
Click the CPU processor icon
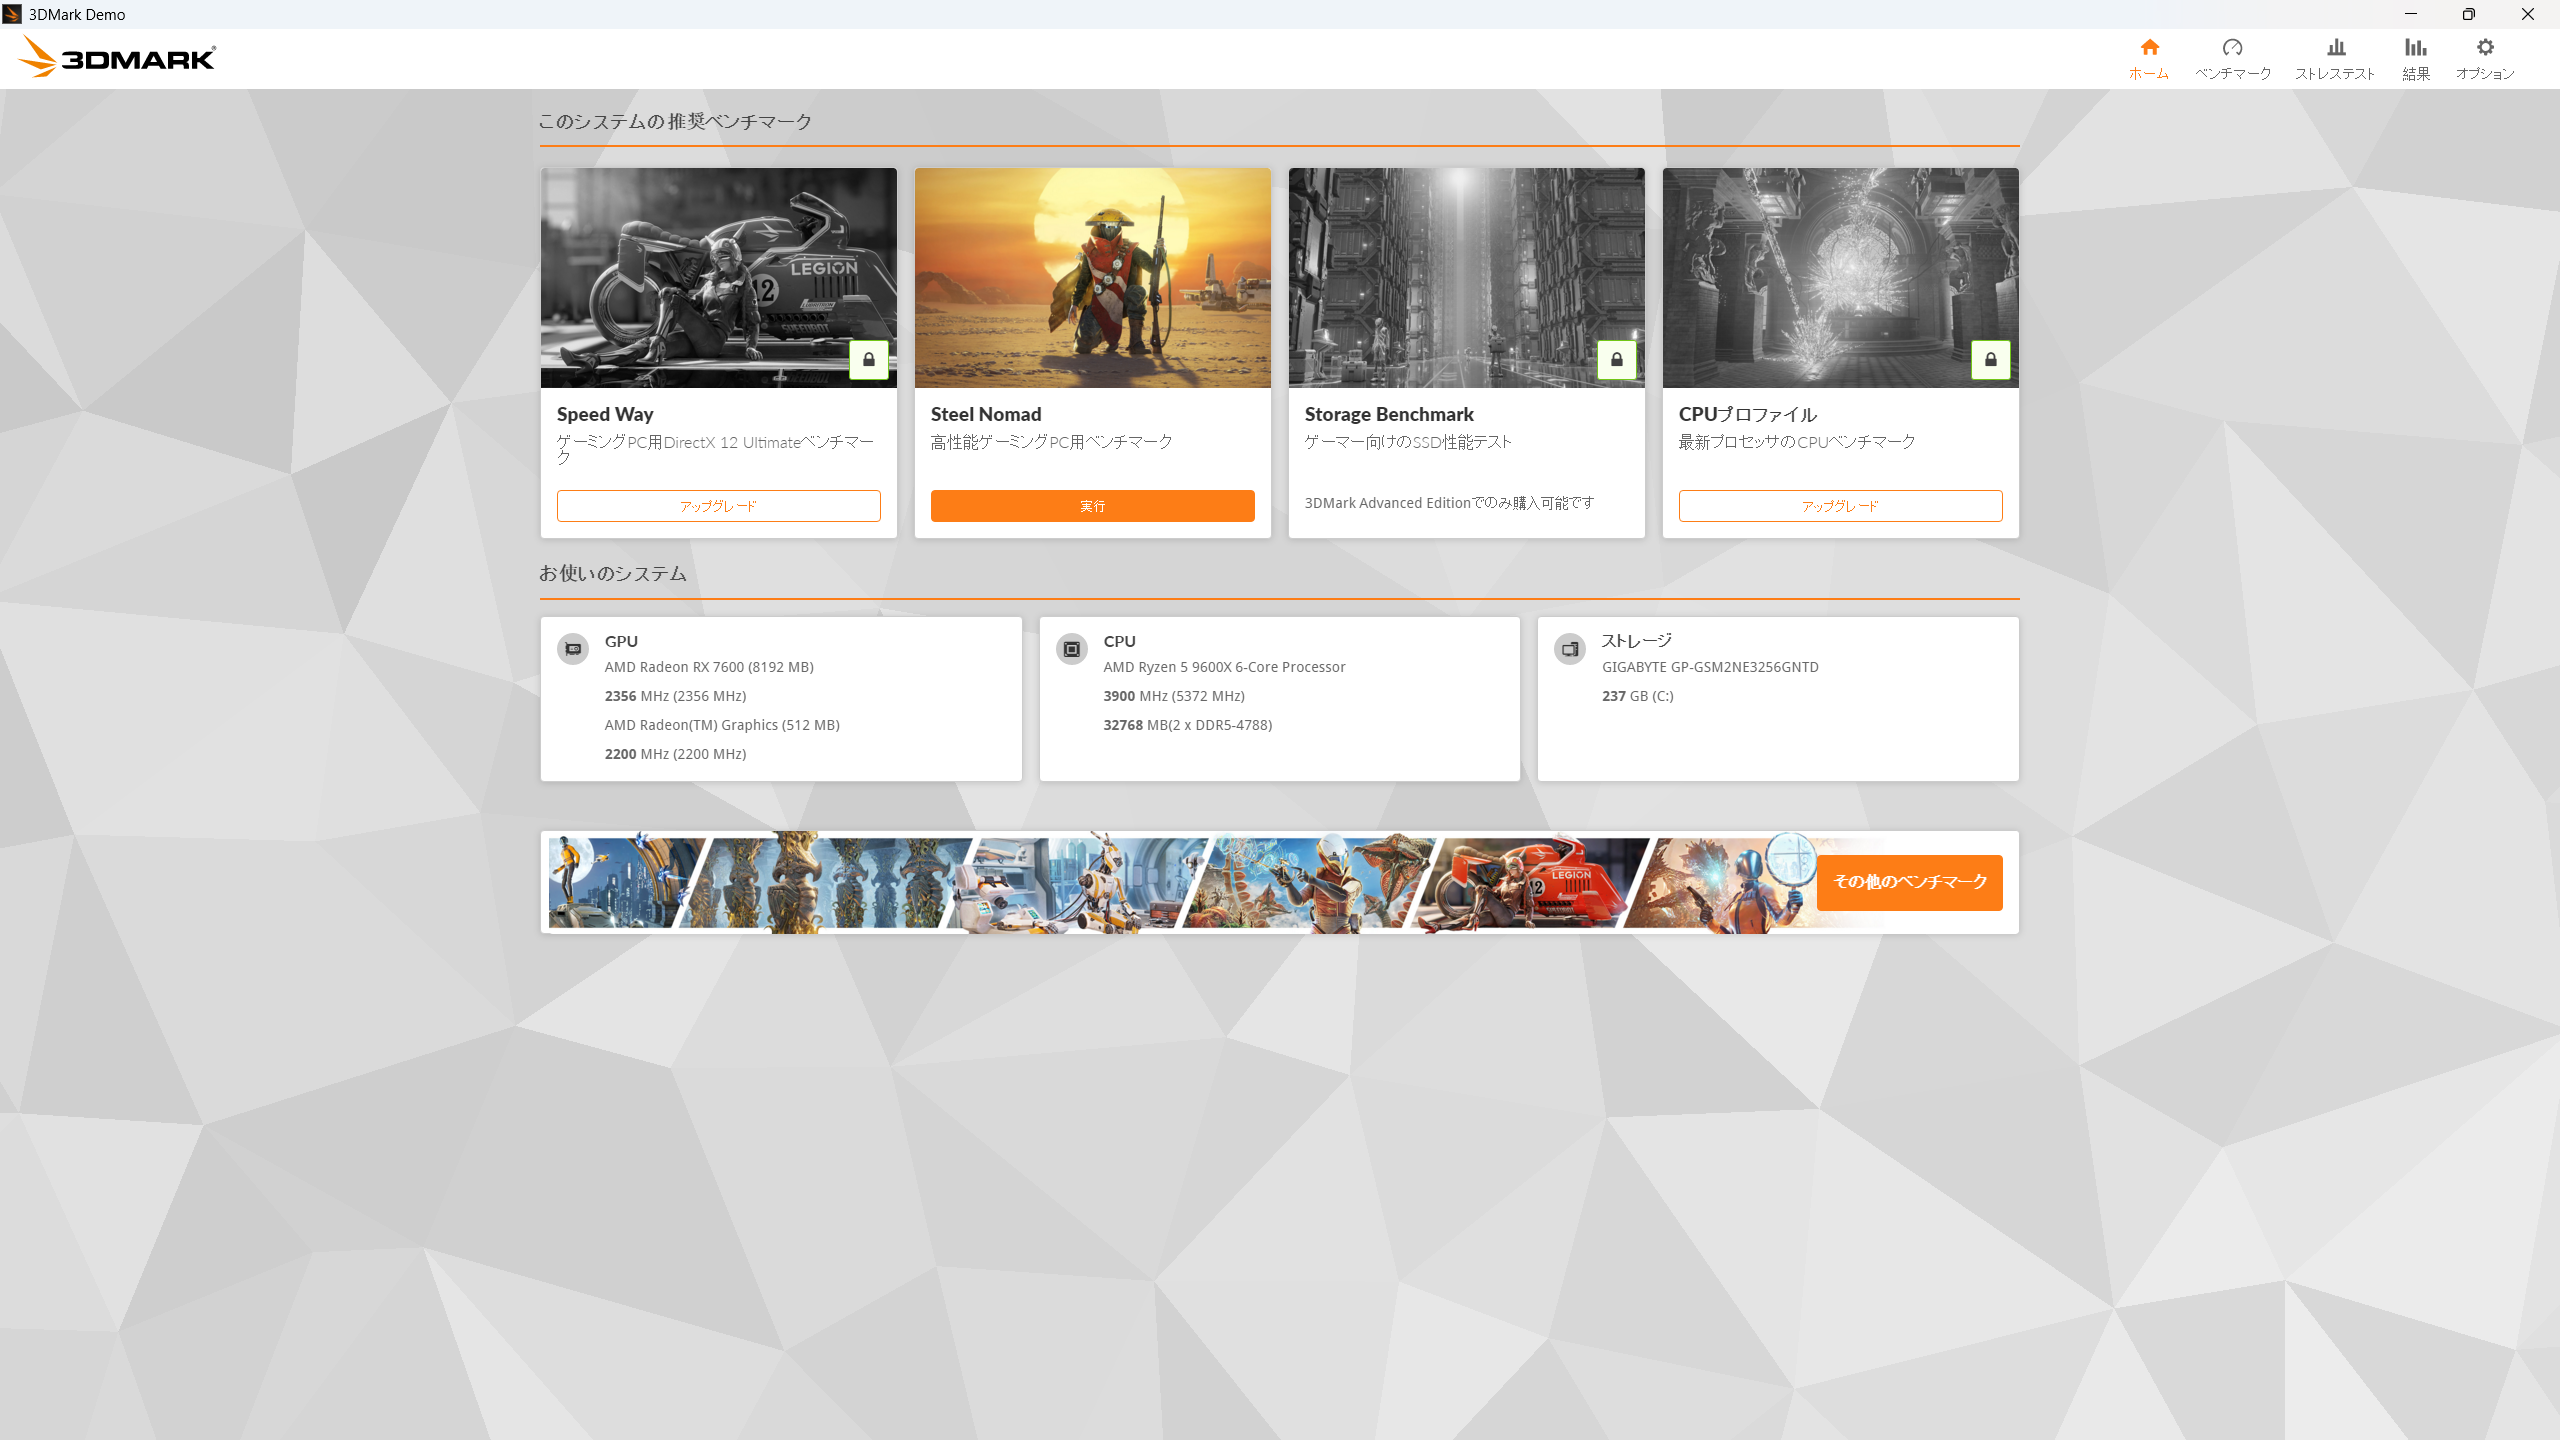point(1072,649)
